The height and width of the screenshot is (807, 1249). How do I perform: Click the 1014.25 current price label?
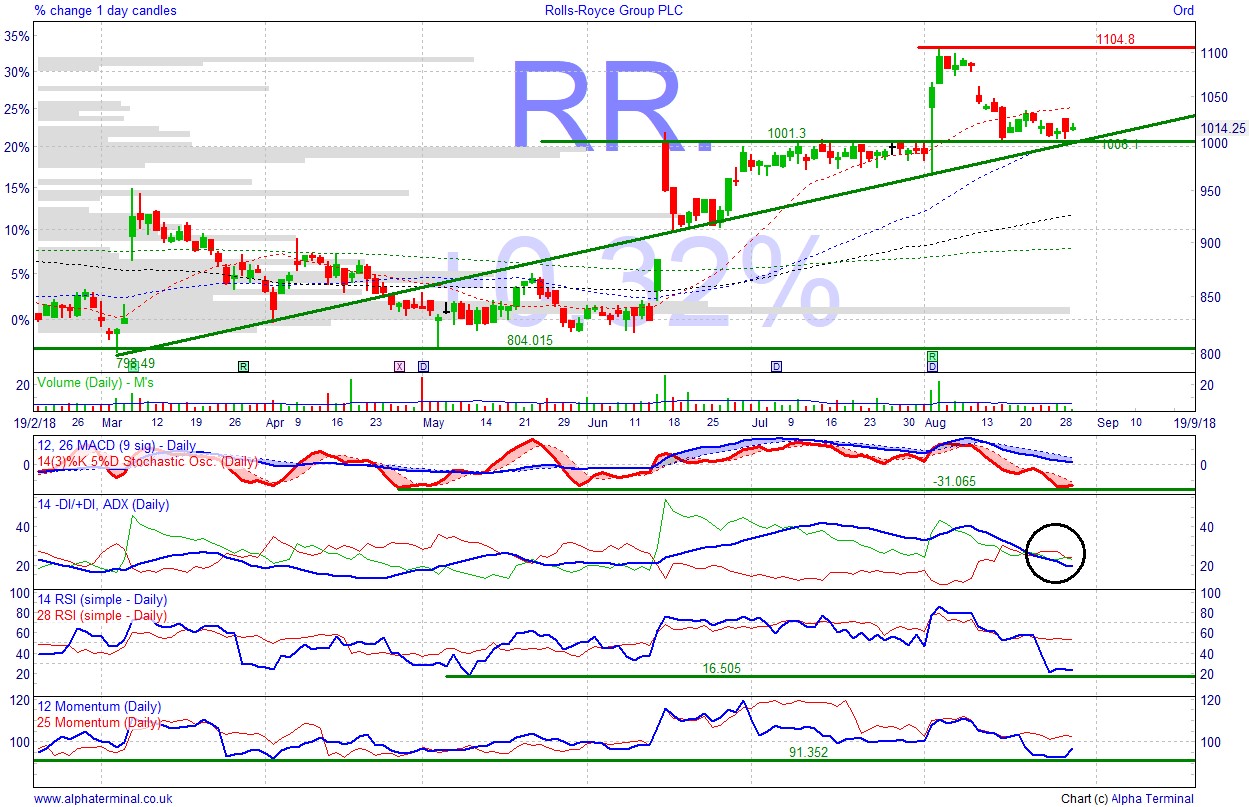point(1223,128)
